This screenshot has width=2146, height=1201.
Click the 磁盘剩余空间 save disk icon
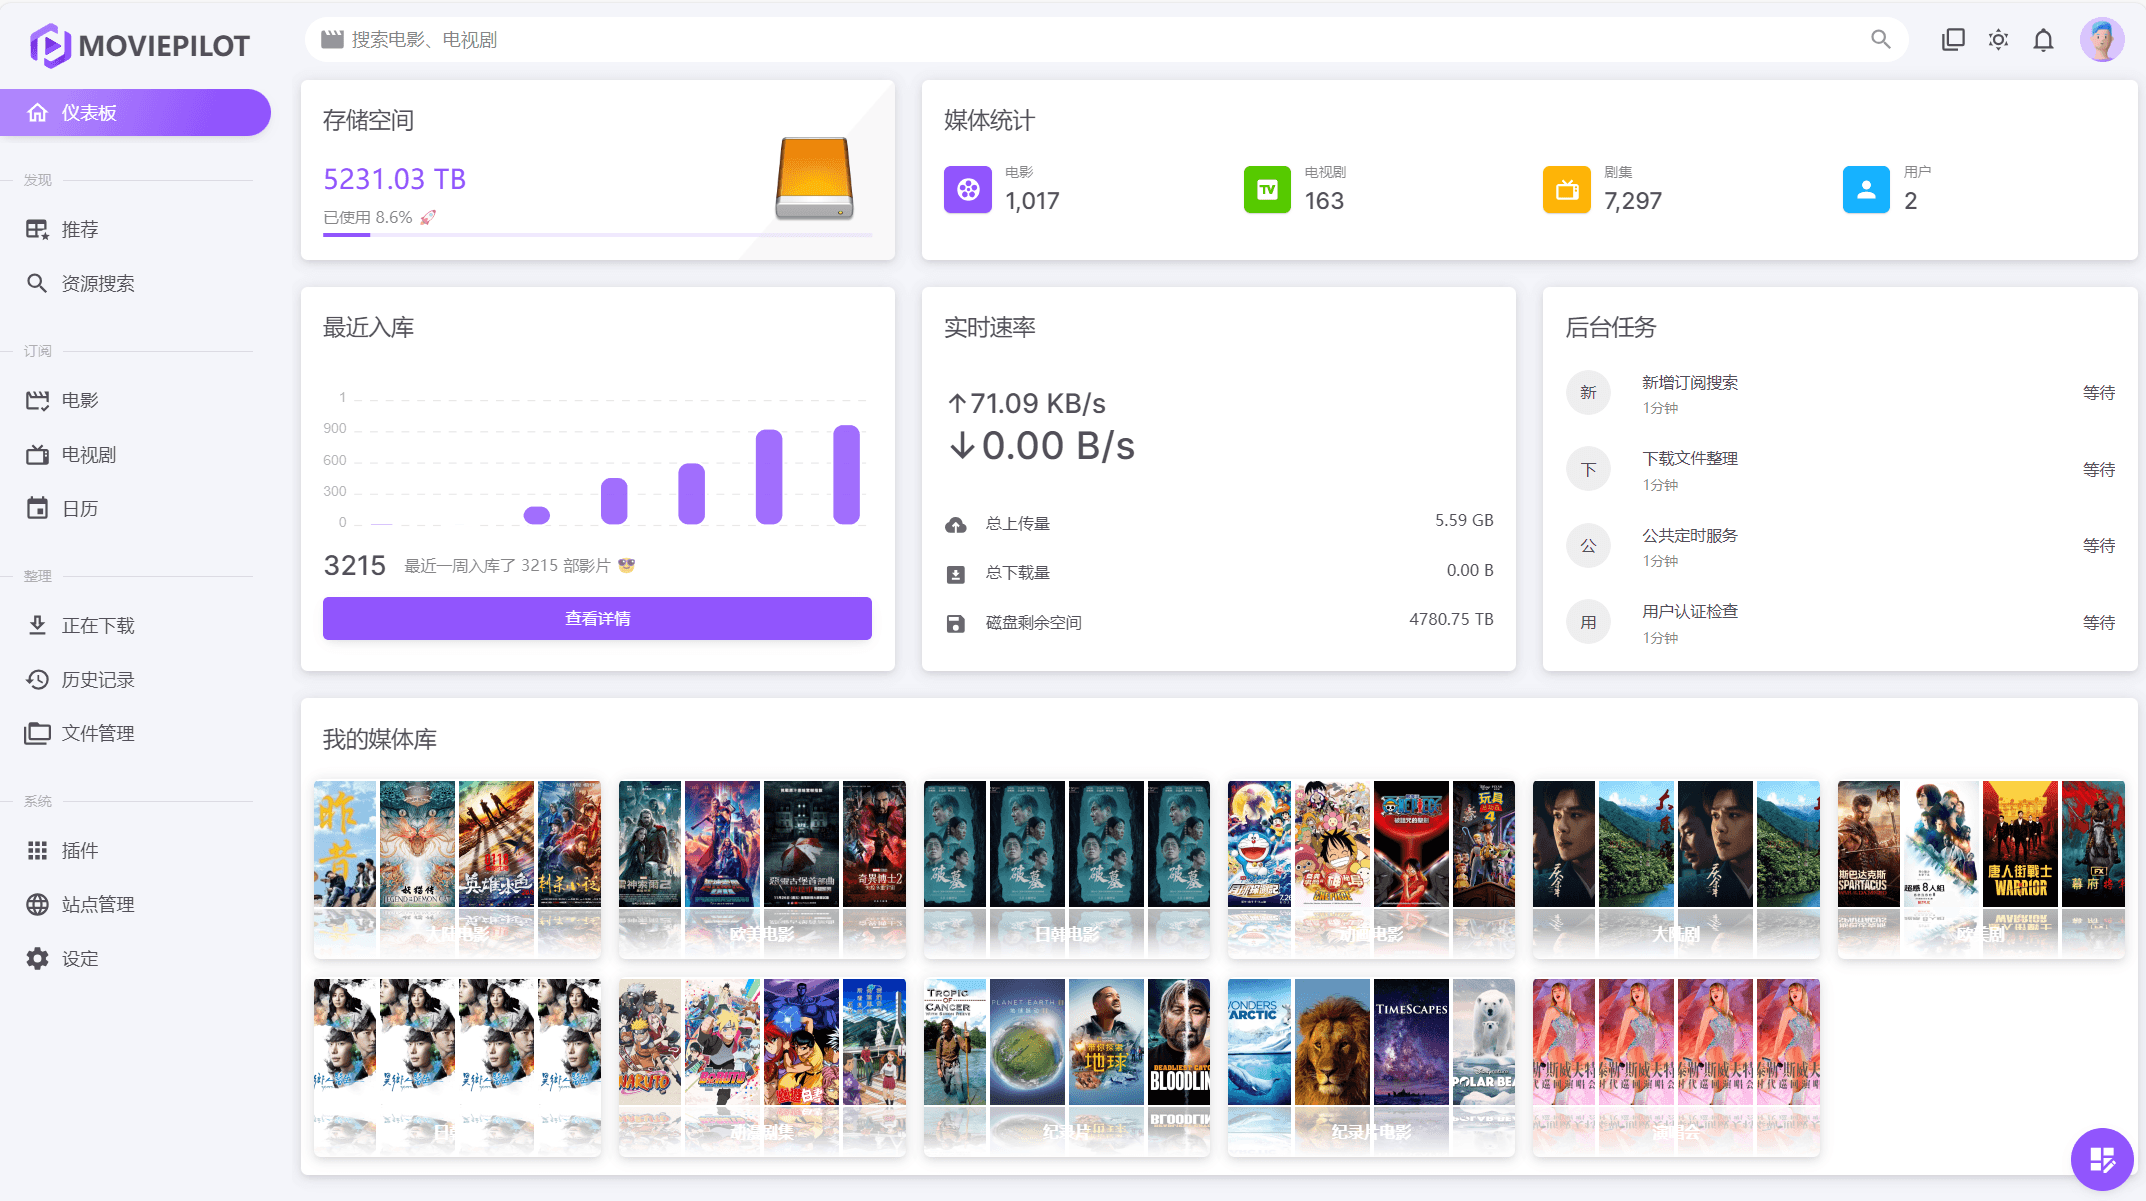[x=956, y=624]
